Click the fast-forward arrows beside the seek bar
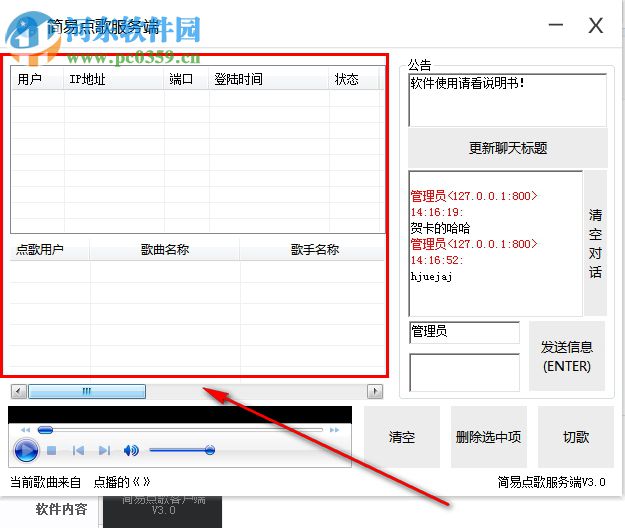The height and width of the screenshot is (528, 625). click(x=334, y=430)
